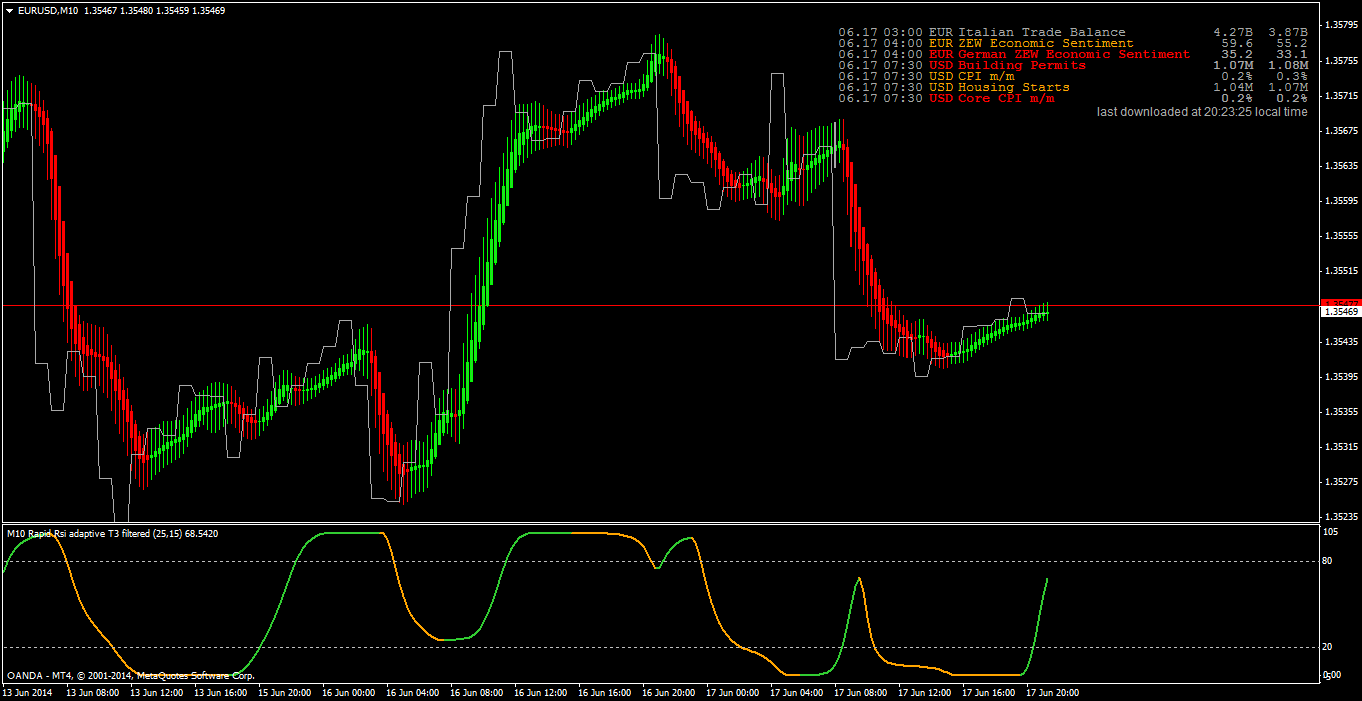Click the 1.35275 price level label

(1342, 482)
